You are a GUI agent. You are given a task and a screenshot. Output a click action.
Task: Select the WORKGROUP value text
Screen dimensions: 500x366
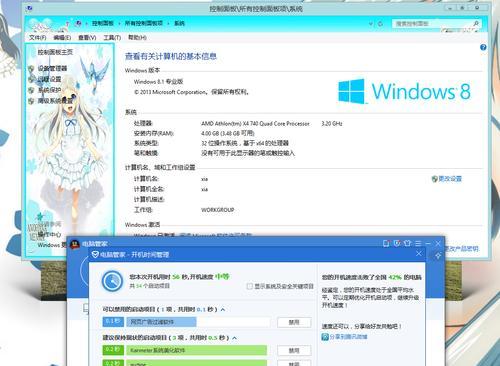tap(218, 210)
